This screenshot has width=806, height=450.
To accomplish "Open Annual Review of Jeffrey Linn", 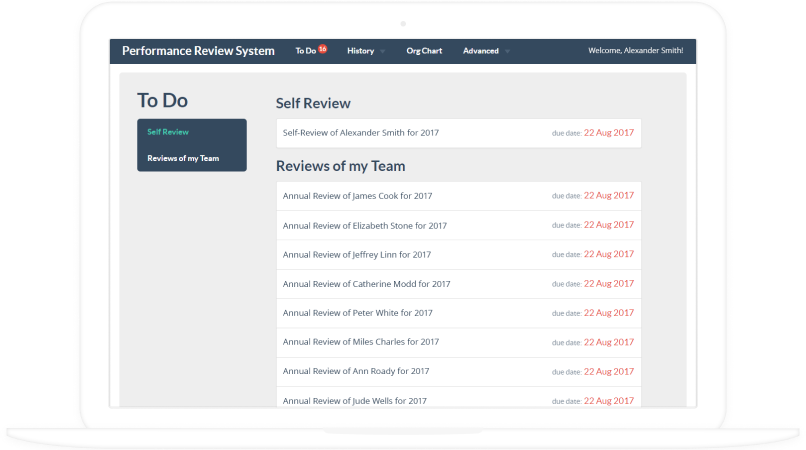I will coord(357,255).
